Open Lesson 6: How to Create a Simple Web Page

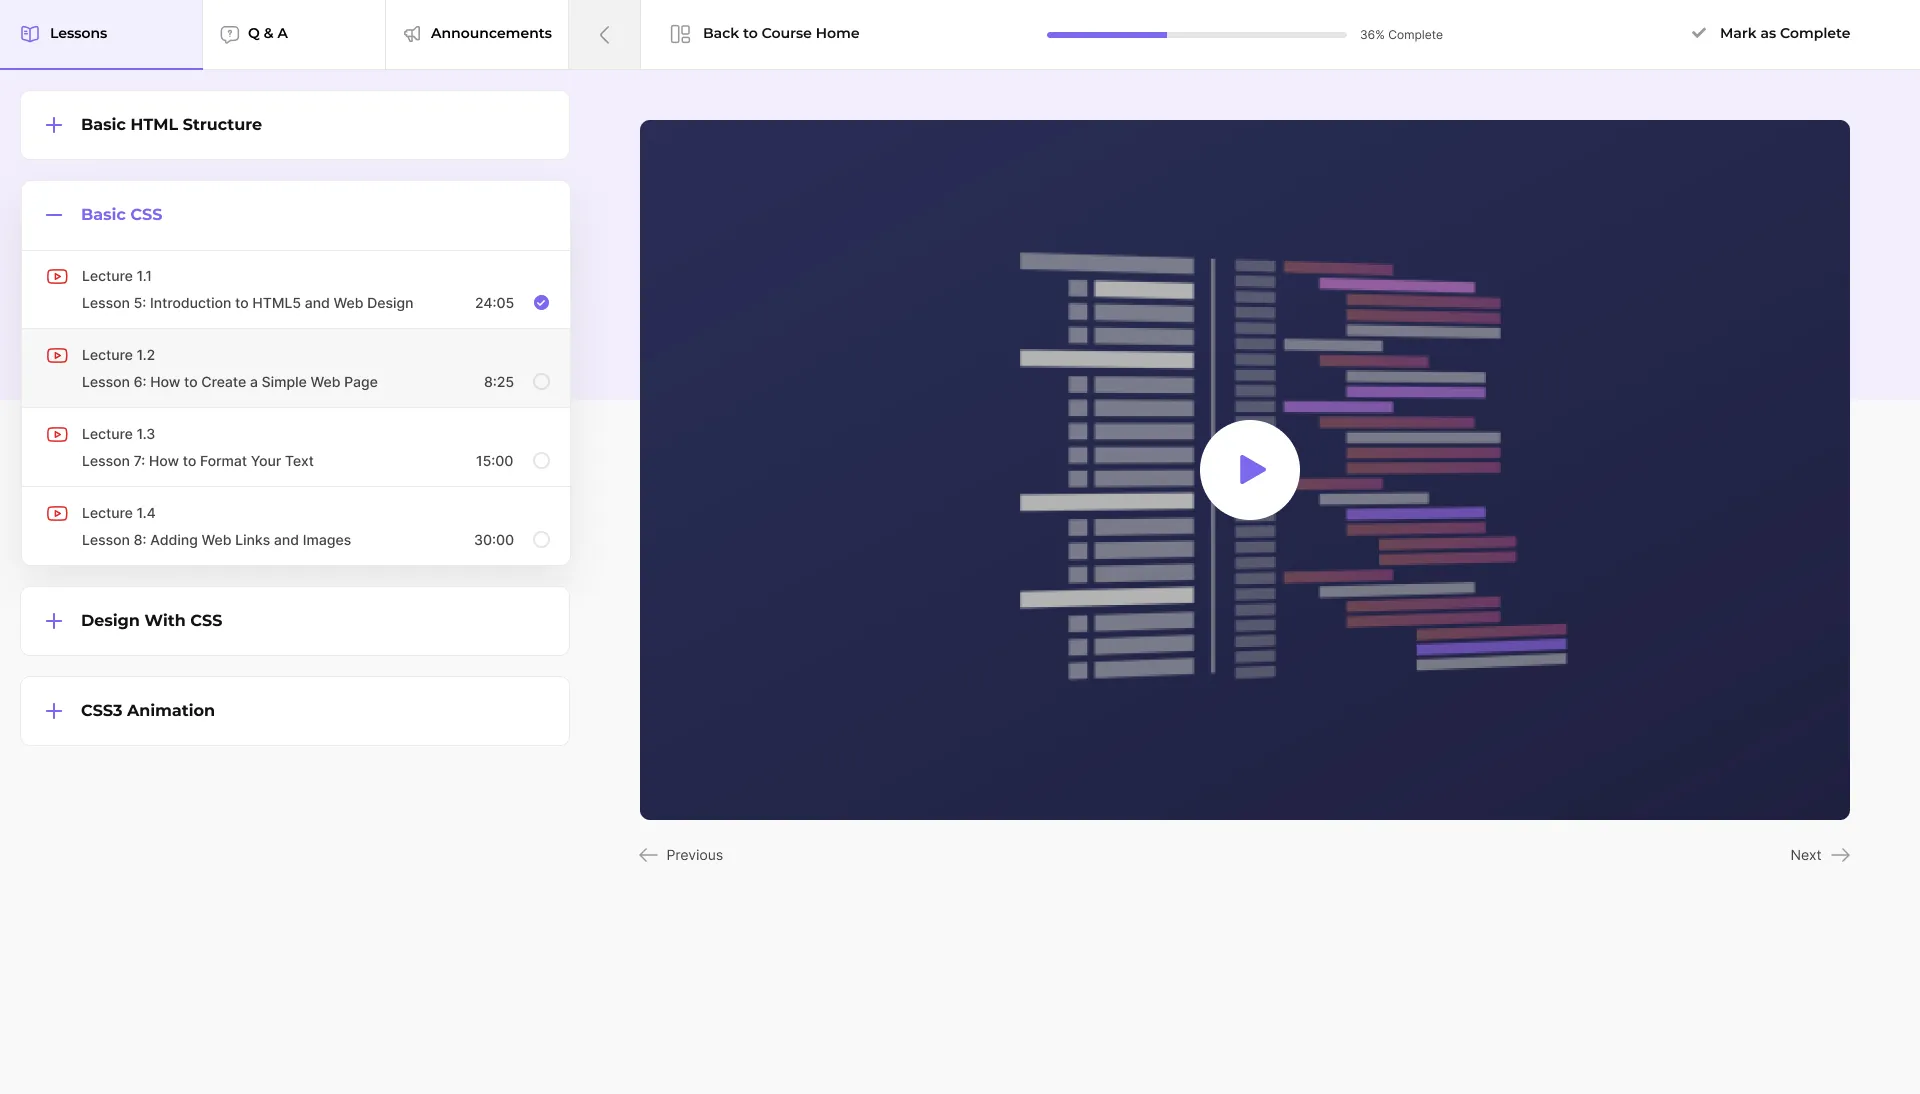[x=295, y=369]
